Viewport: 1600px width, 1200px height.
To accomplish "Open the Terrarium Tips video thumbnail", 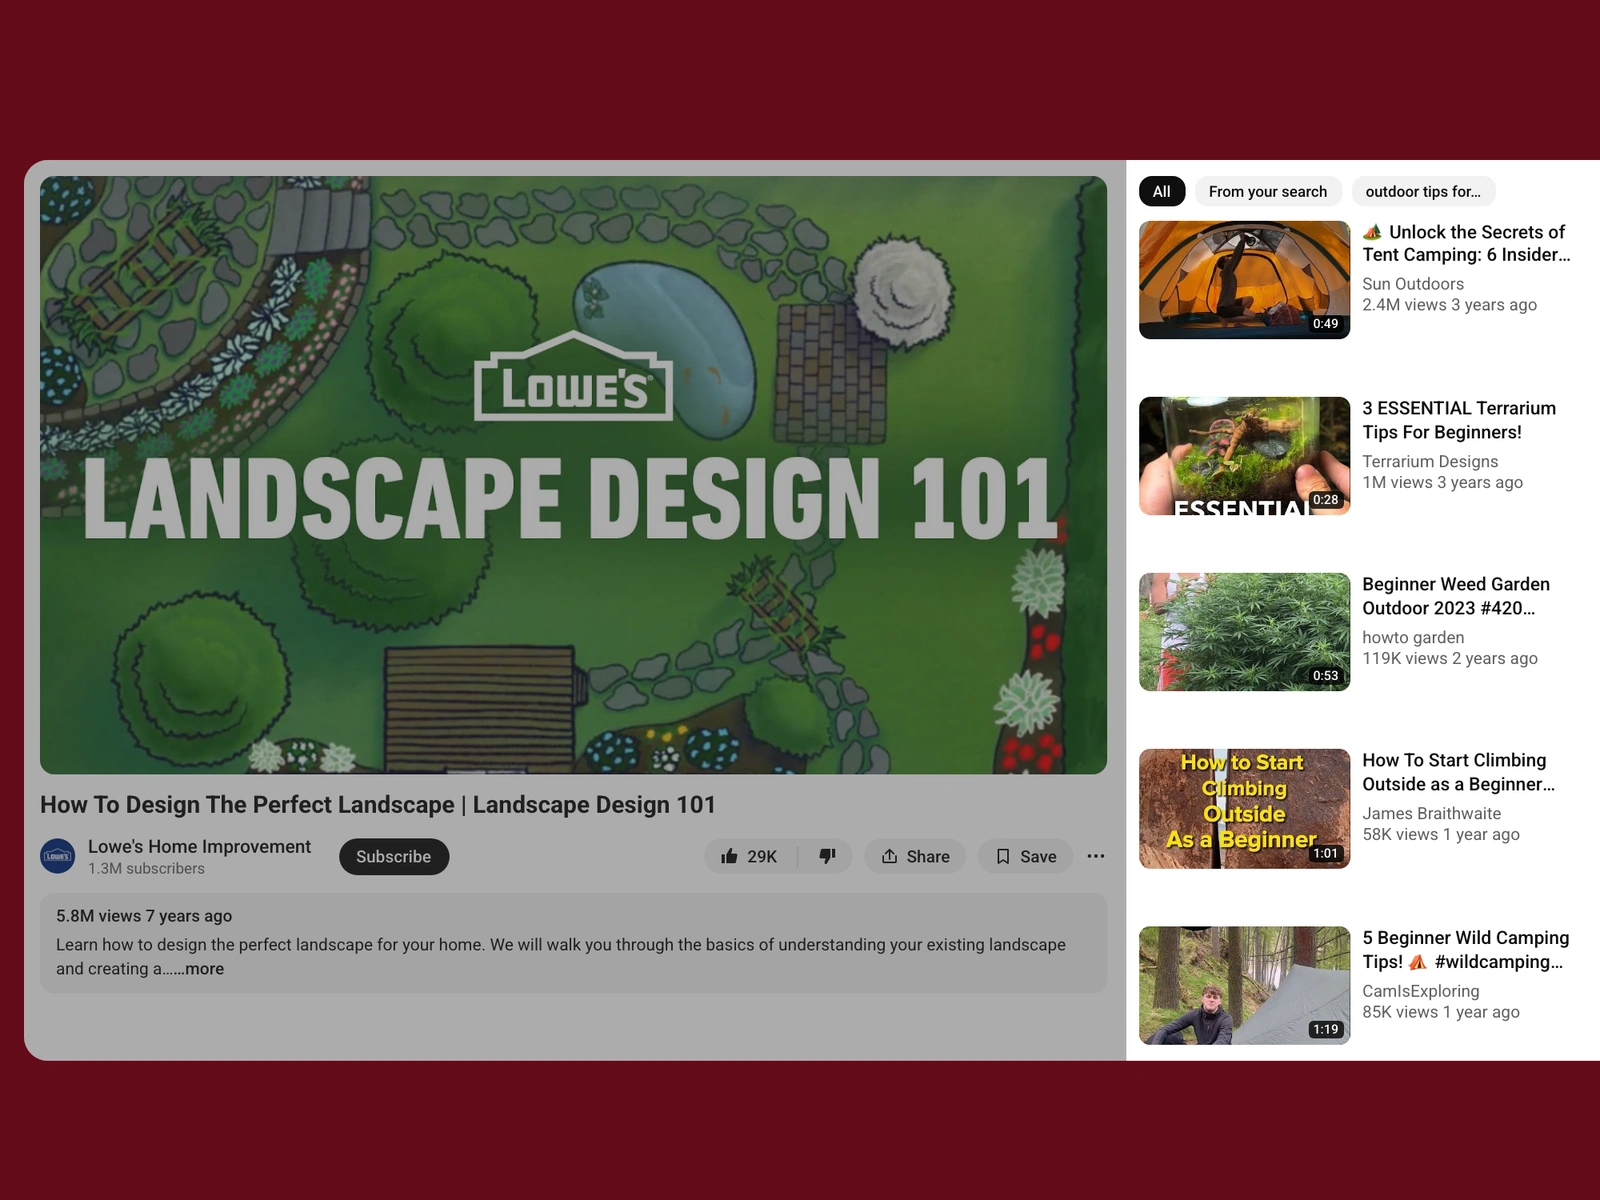I will coord(1244,456).
